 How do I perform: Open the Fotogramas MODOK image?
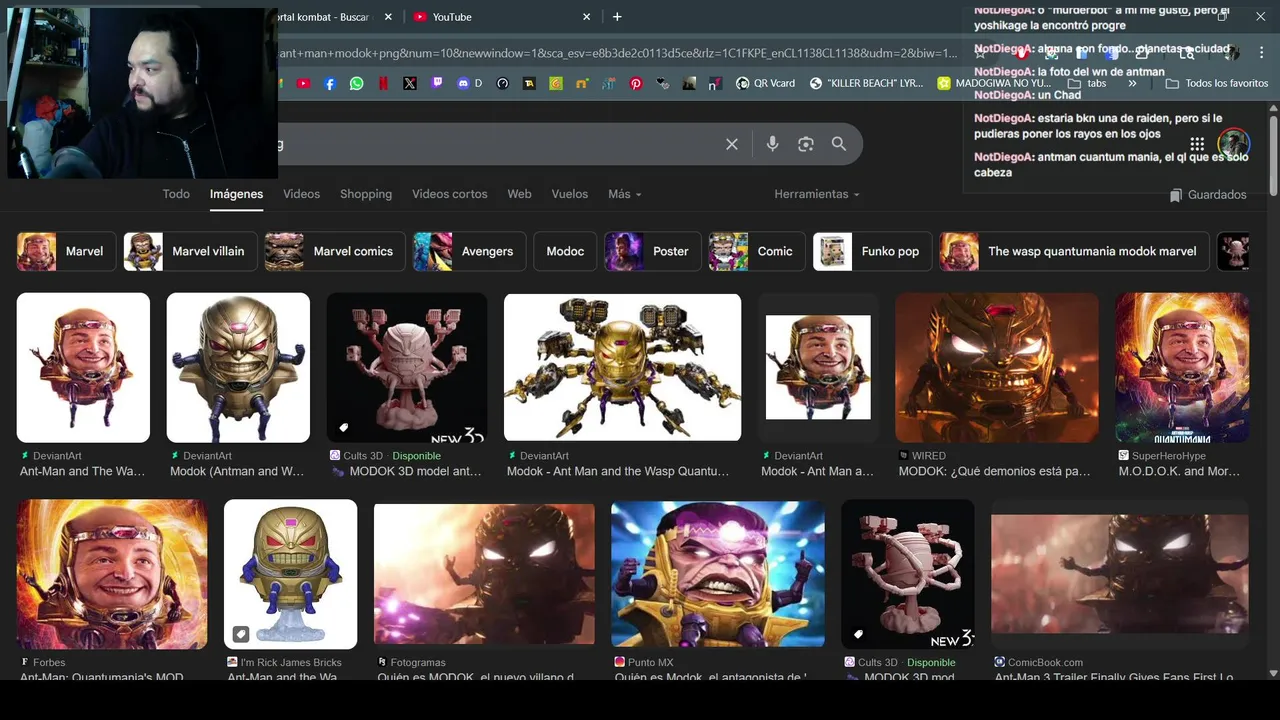(x=484, y=574)
